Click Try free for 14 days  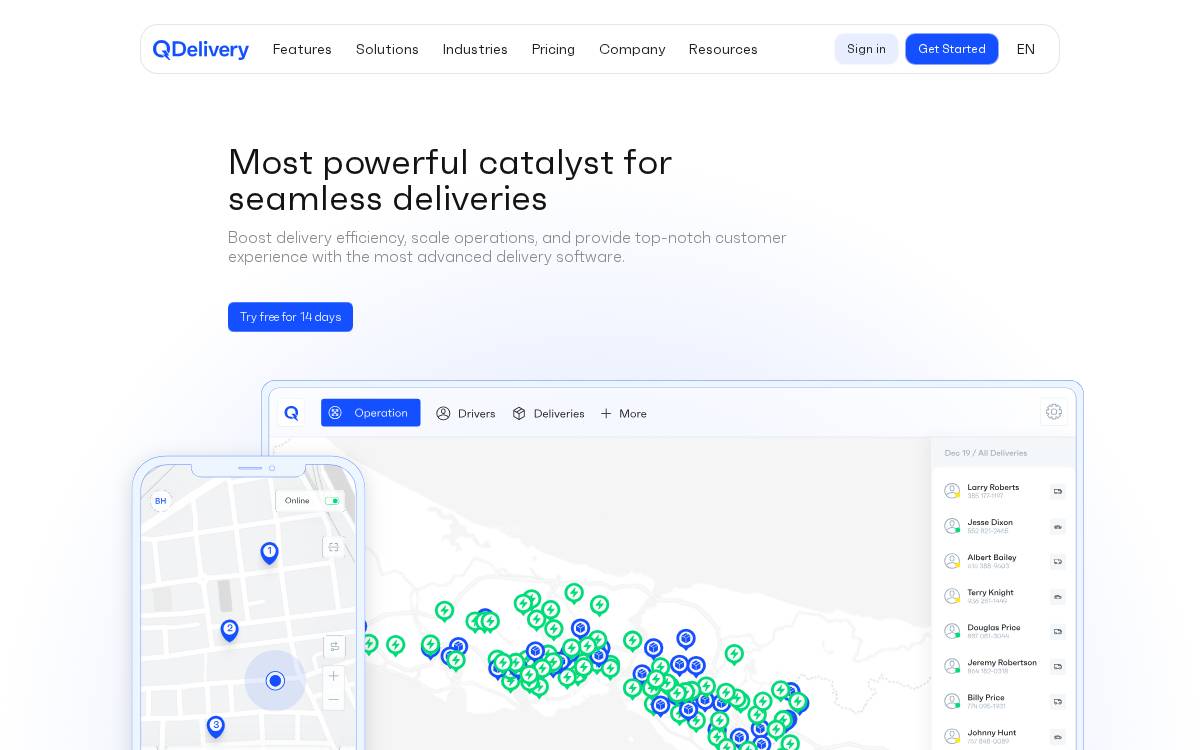point(290,317)
